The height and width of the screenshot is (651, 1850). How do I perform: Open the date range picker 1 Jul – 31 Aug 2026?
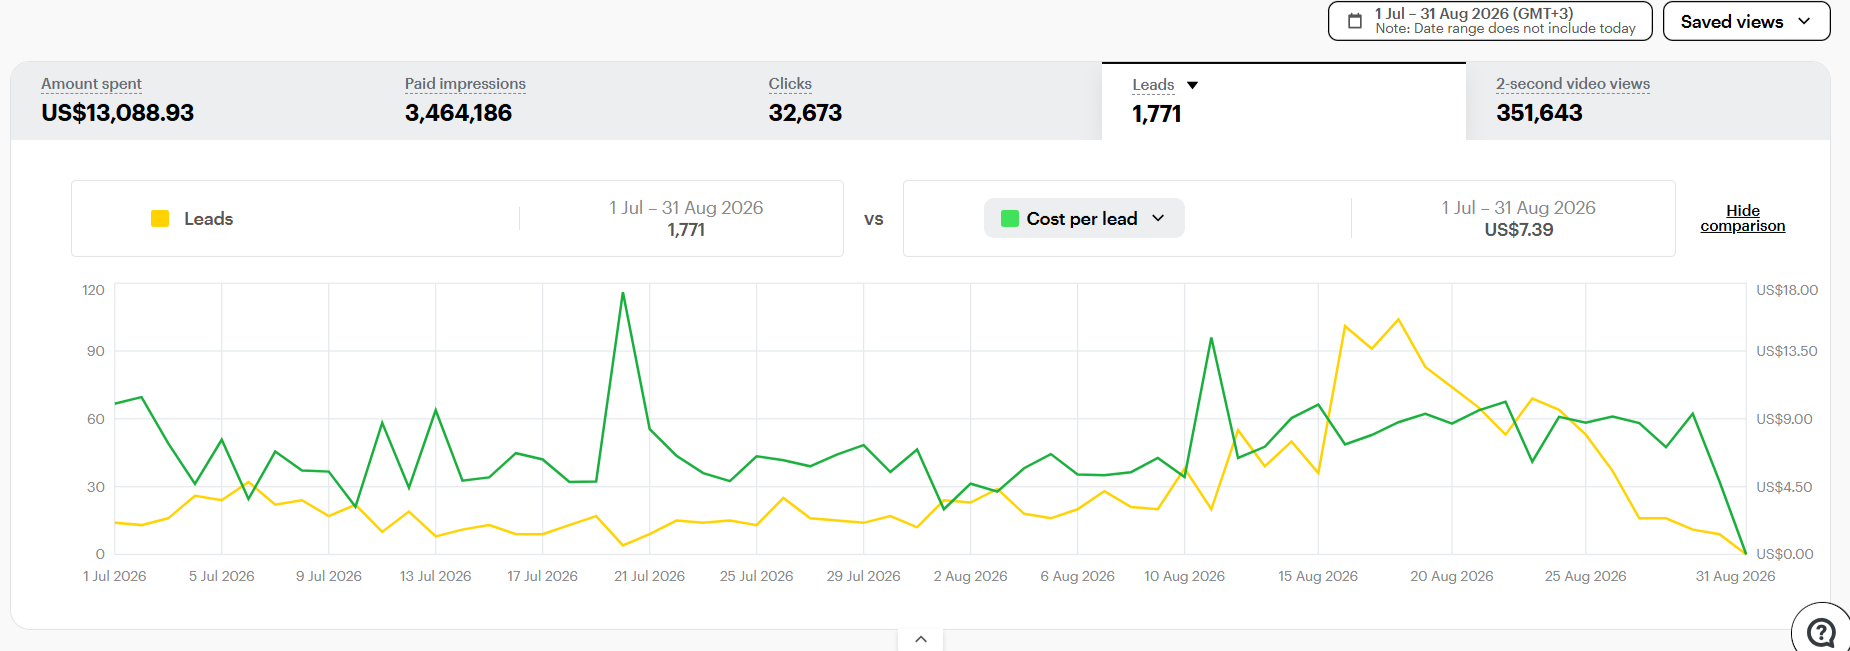click(x=1490, y=21)
